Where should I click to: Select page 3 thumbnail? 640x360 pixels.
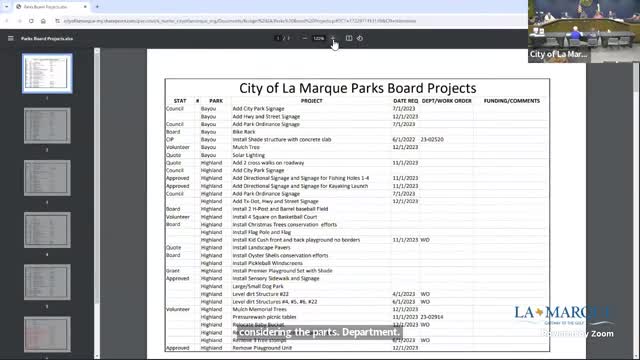pyautogui.click(x=47, y=178)
